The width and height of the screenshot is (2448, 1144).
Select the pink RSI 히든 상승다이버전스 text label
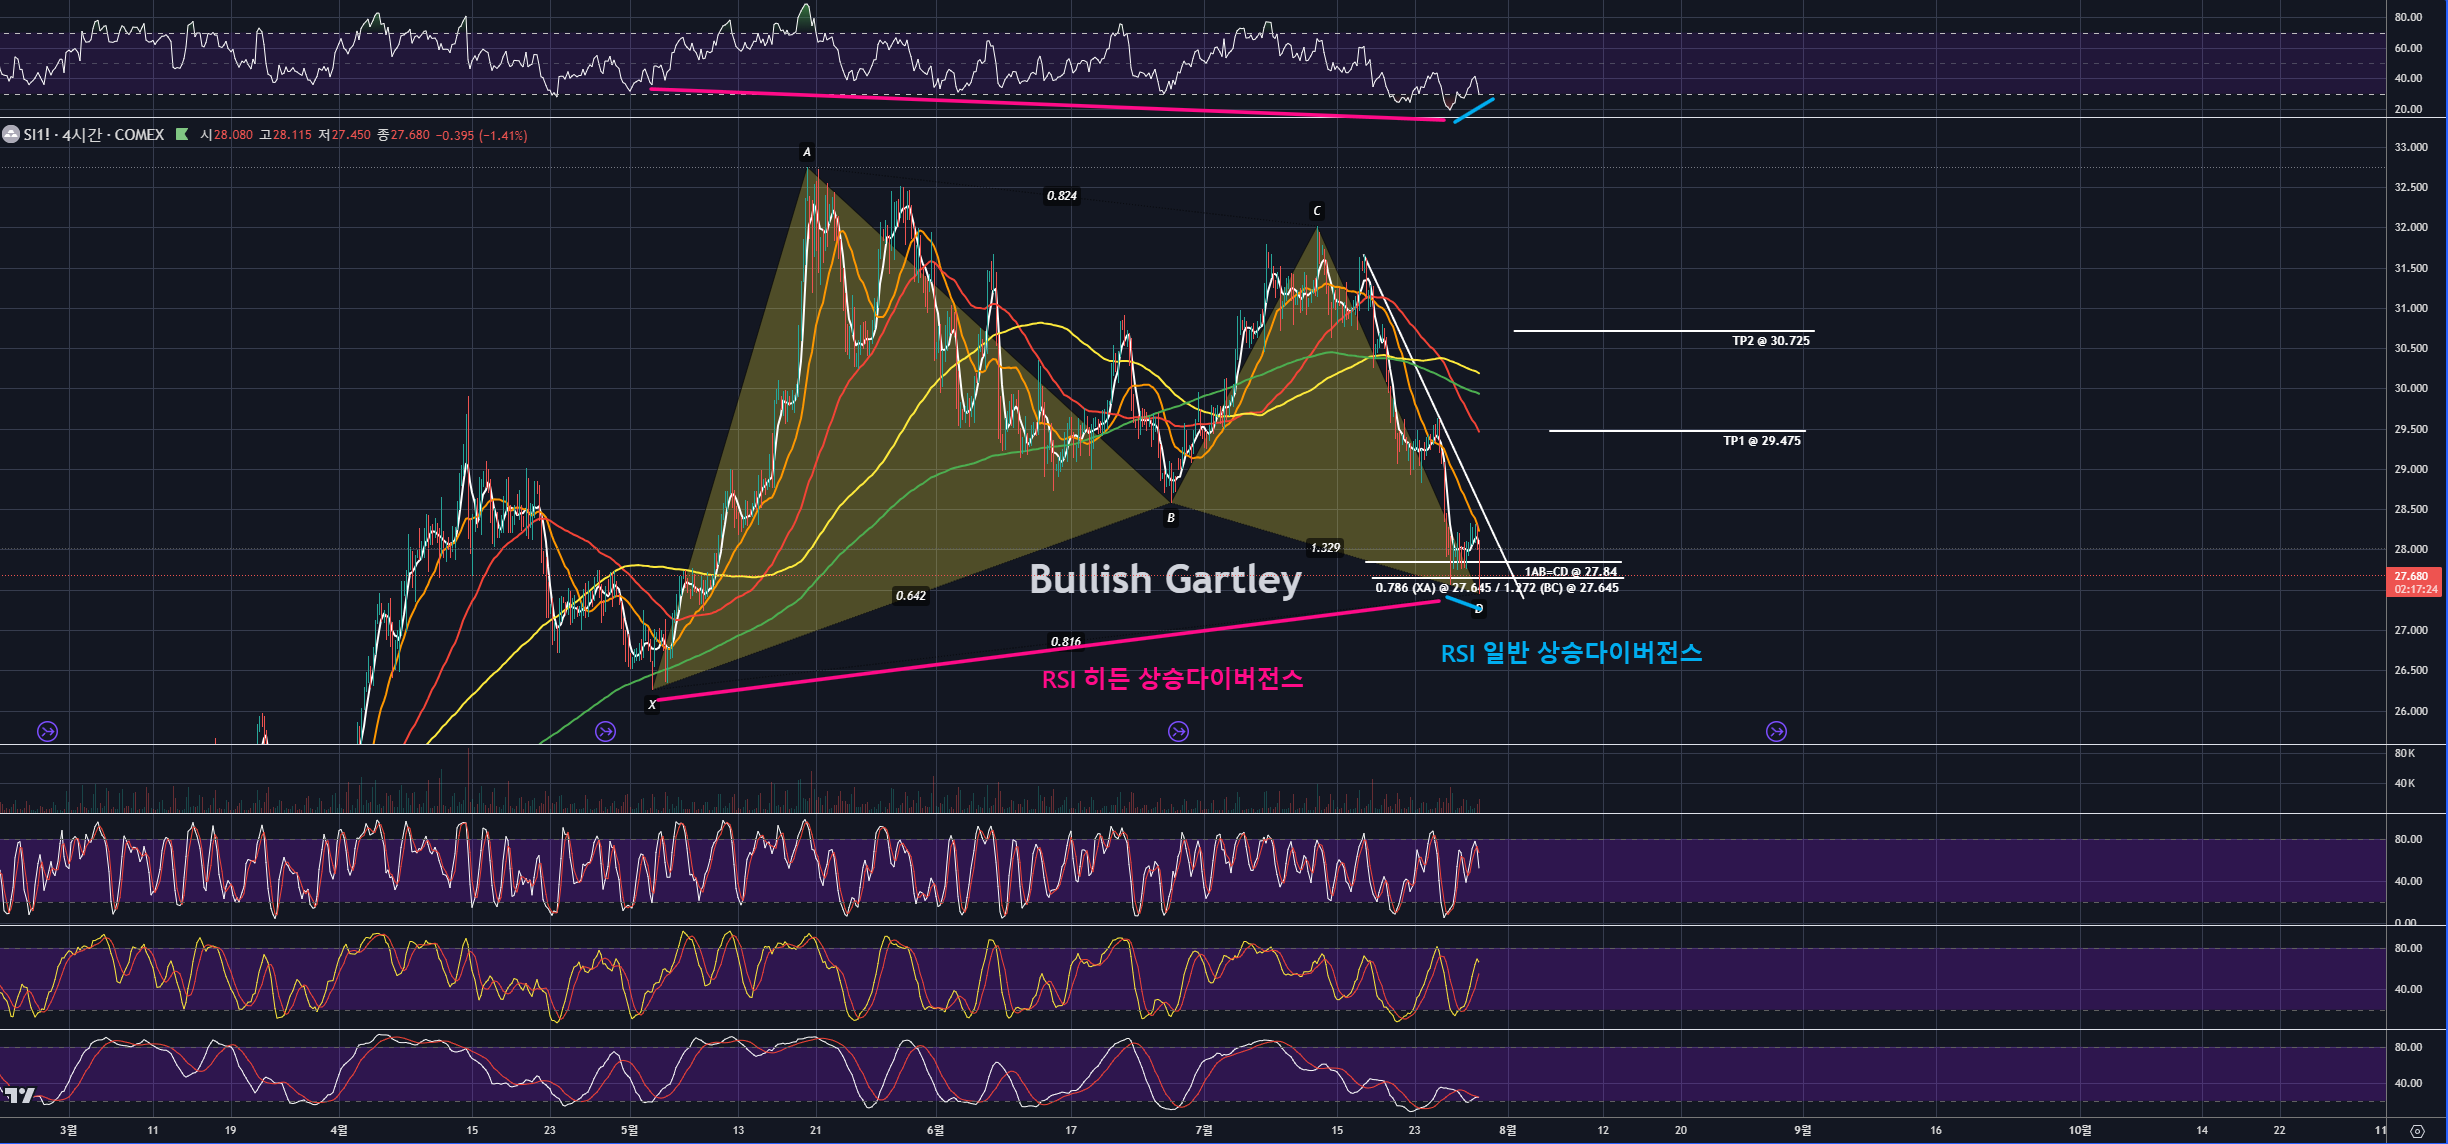(x=1172, y=679)
